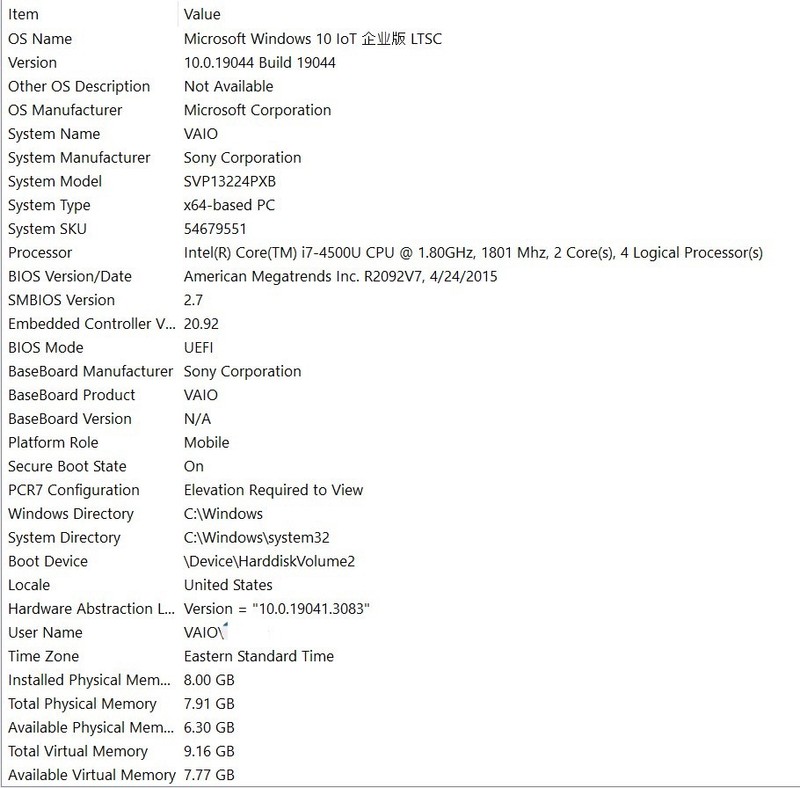Click installed memory '8.00 GB' value
Image resolution: width=800 pixels, height=788 pixels.
209,680
